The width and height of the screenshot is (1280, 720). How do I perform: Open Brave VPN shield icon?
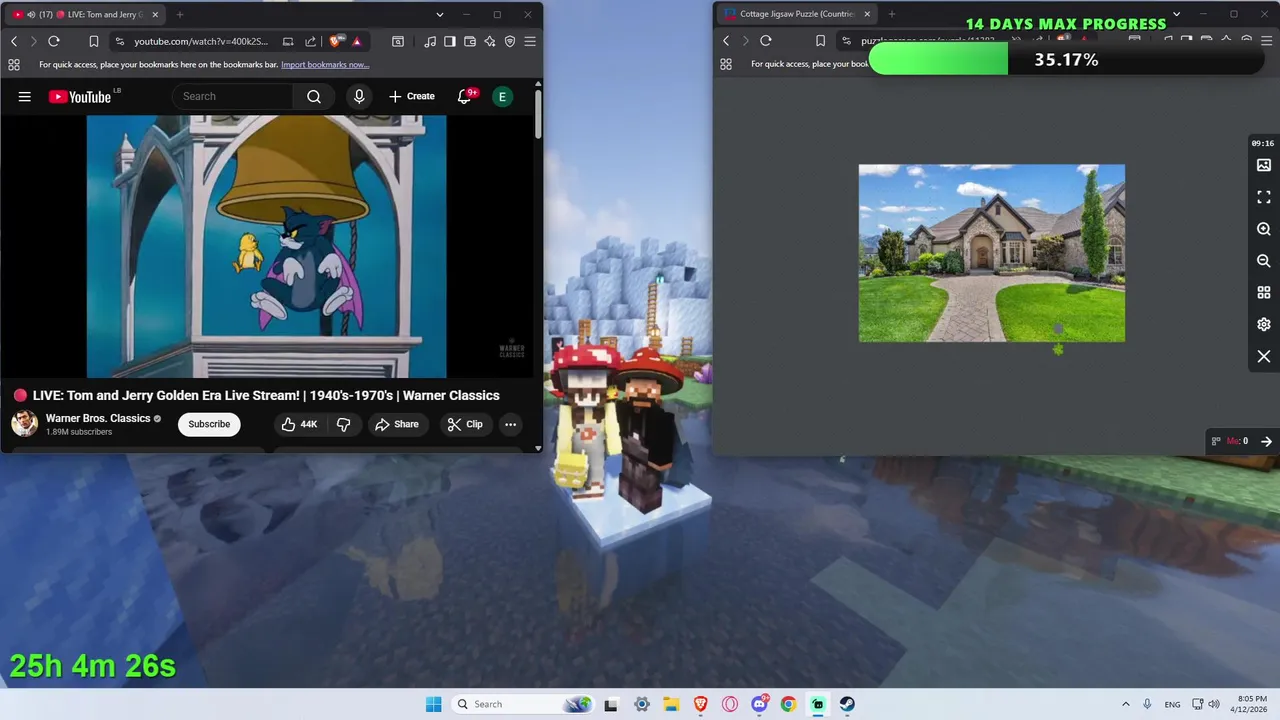coord(510,41)
